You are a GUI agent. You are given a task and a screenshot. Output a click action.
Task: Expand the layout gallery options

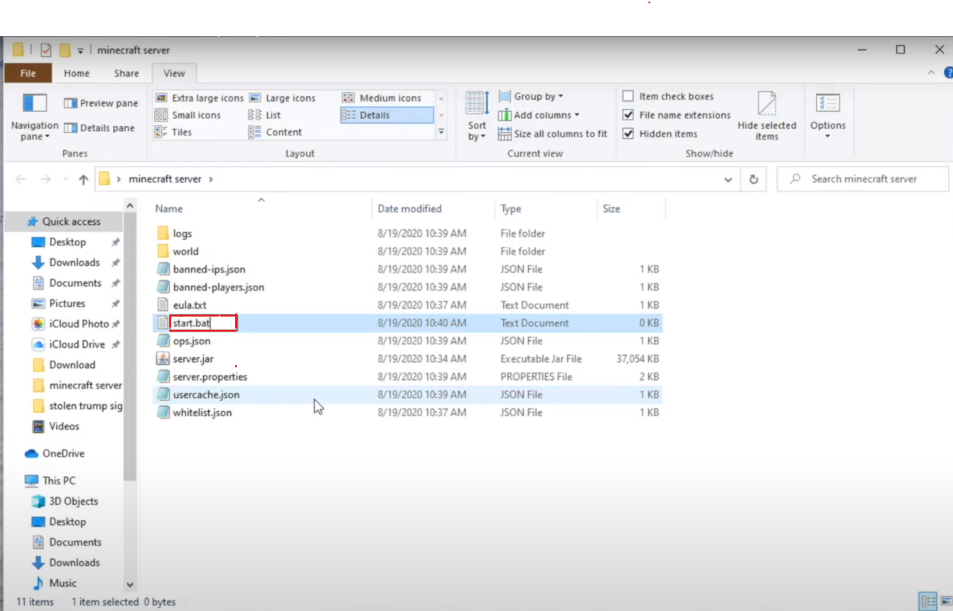(x=441, y=132)
